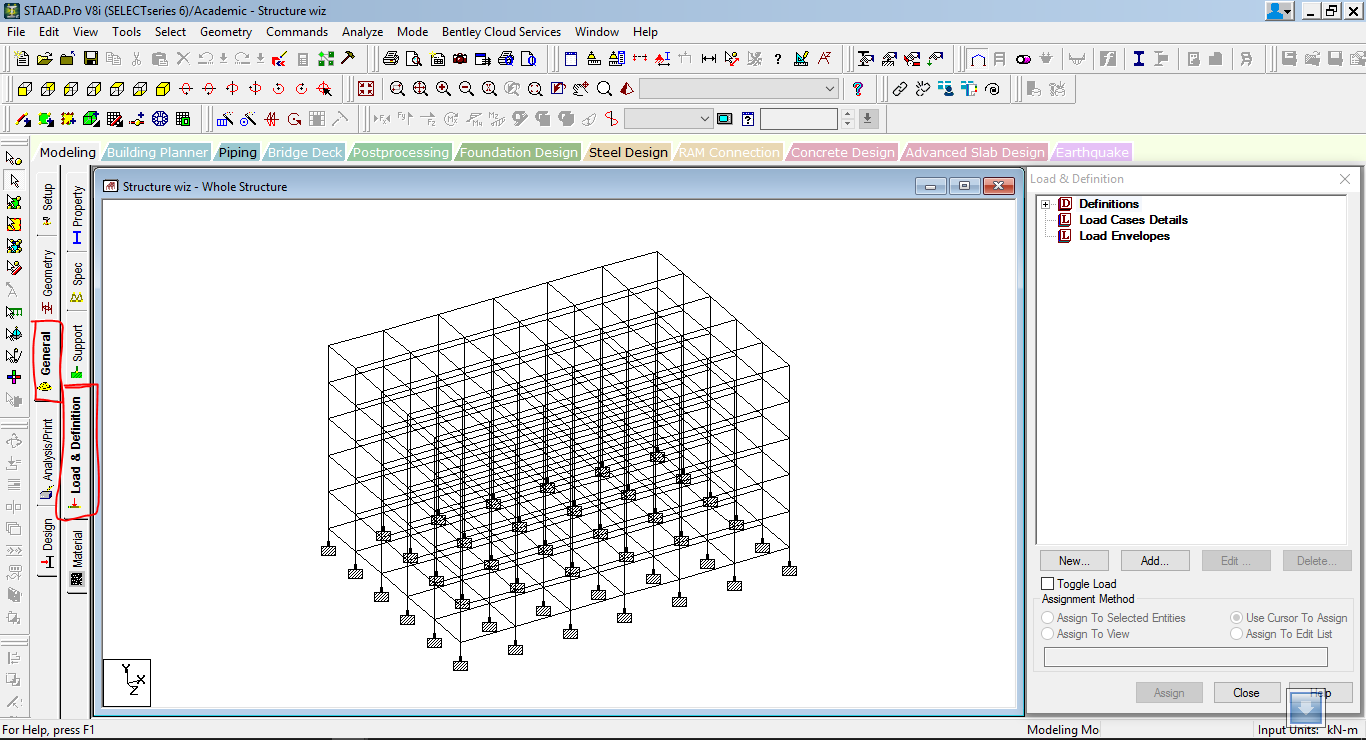Choose the Use Cursor To Assign option
This screenshot has height=740, width=1366.
(1236, 617)
